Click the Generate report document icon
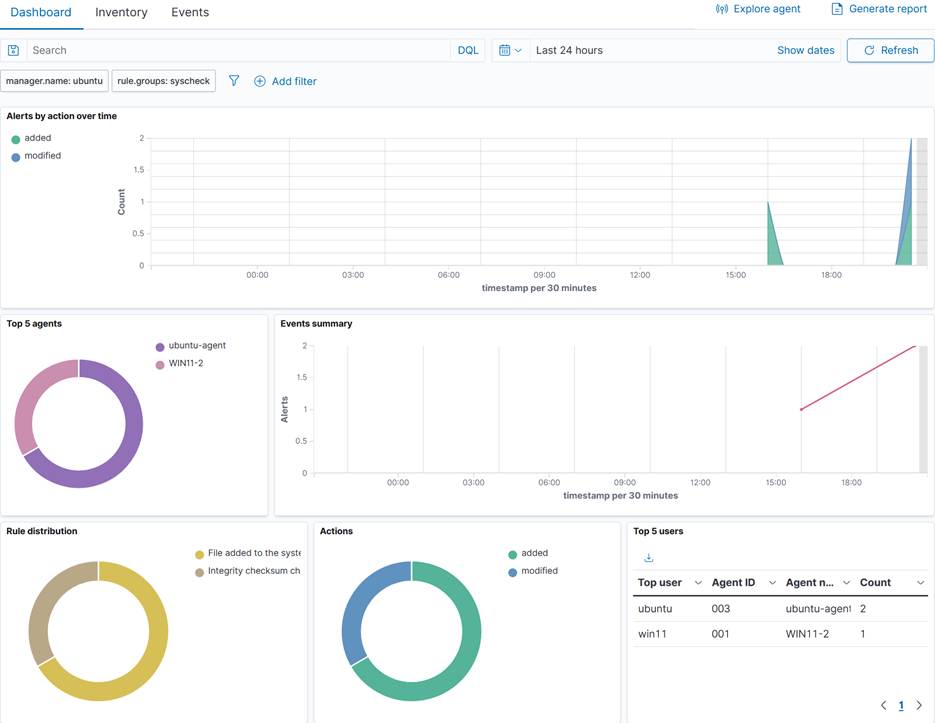The height and width of the screenshot is (723, 935). 837,10
